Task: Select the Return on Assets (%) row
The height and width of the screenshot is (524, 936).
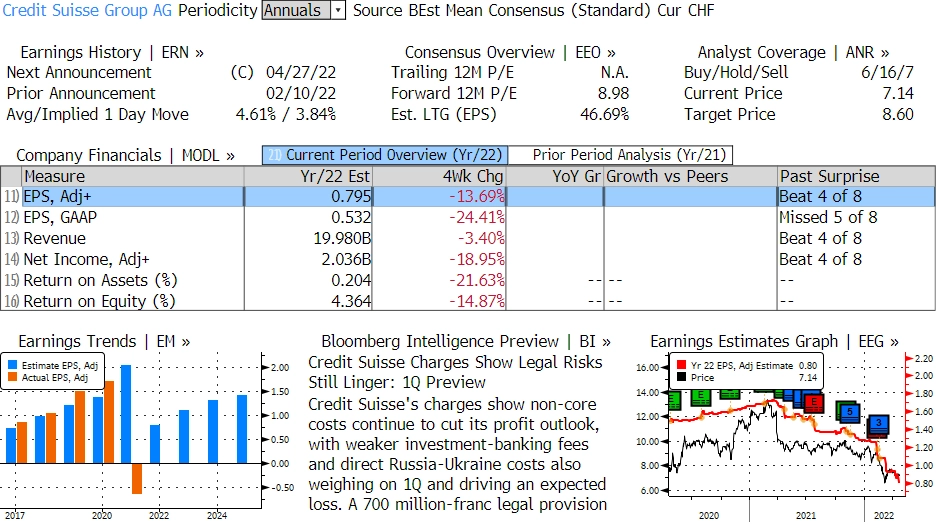Action: point(467,280)
